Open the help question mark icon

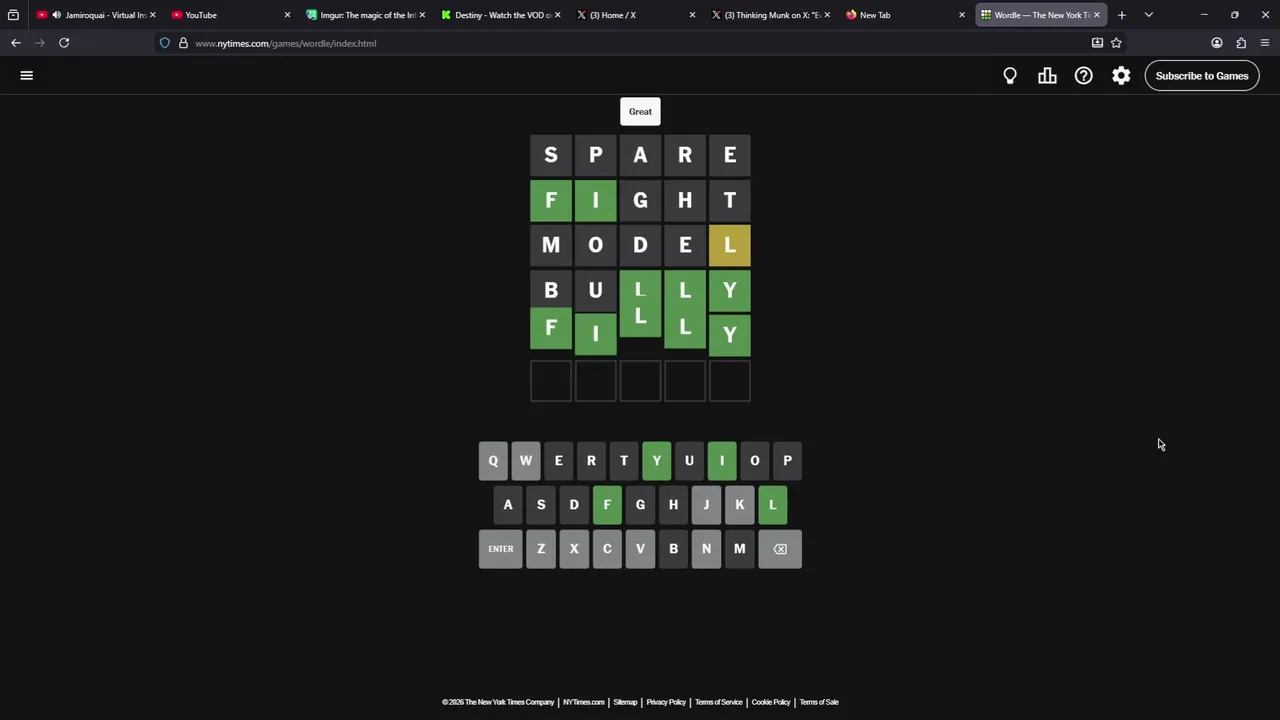coord(1084,76)
